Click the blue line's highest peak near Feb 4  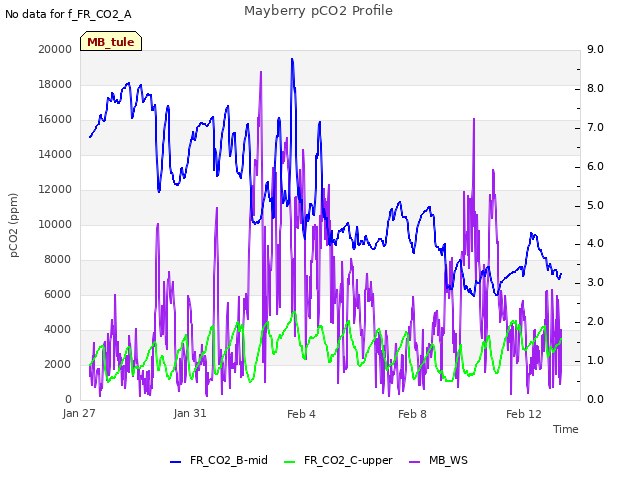pyautogui.click(x=292, y=60)
